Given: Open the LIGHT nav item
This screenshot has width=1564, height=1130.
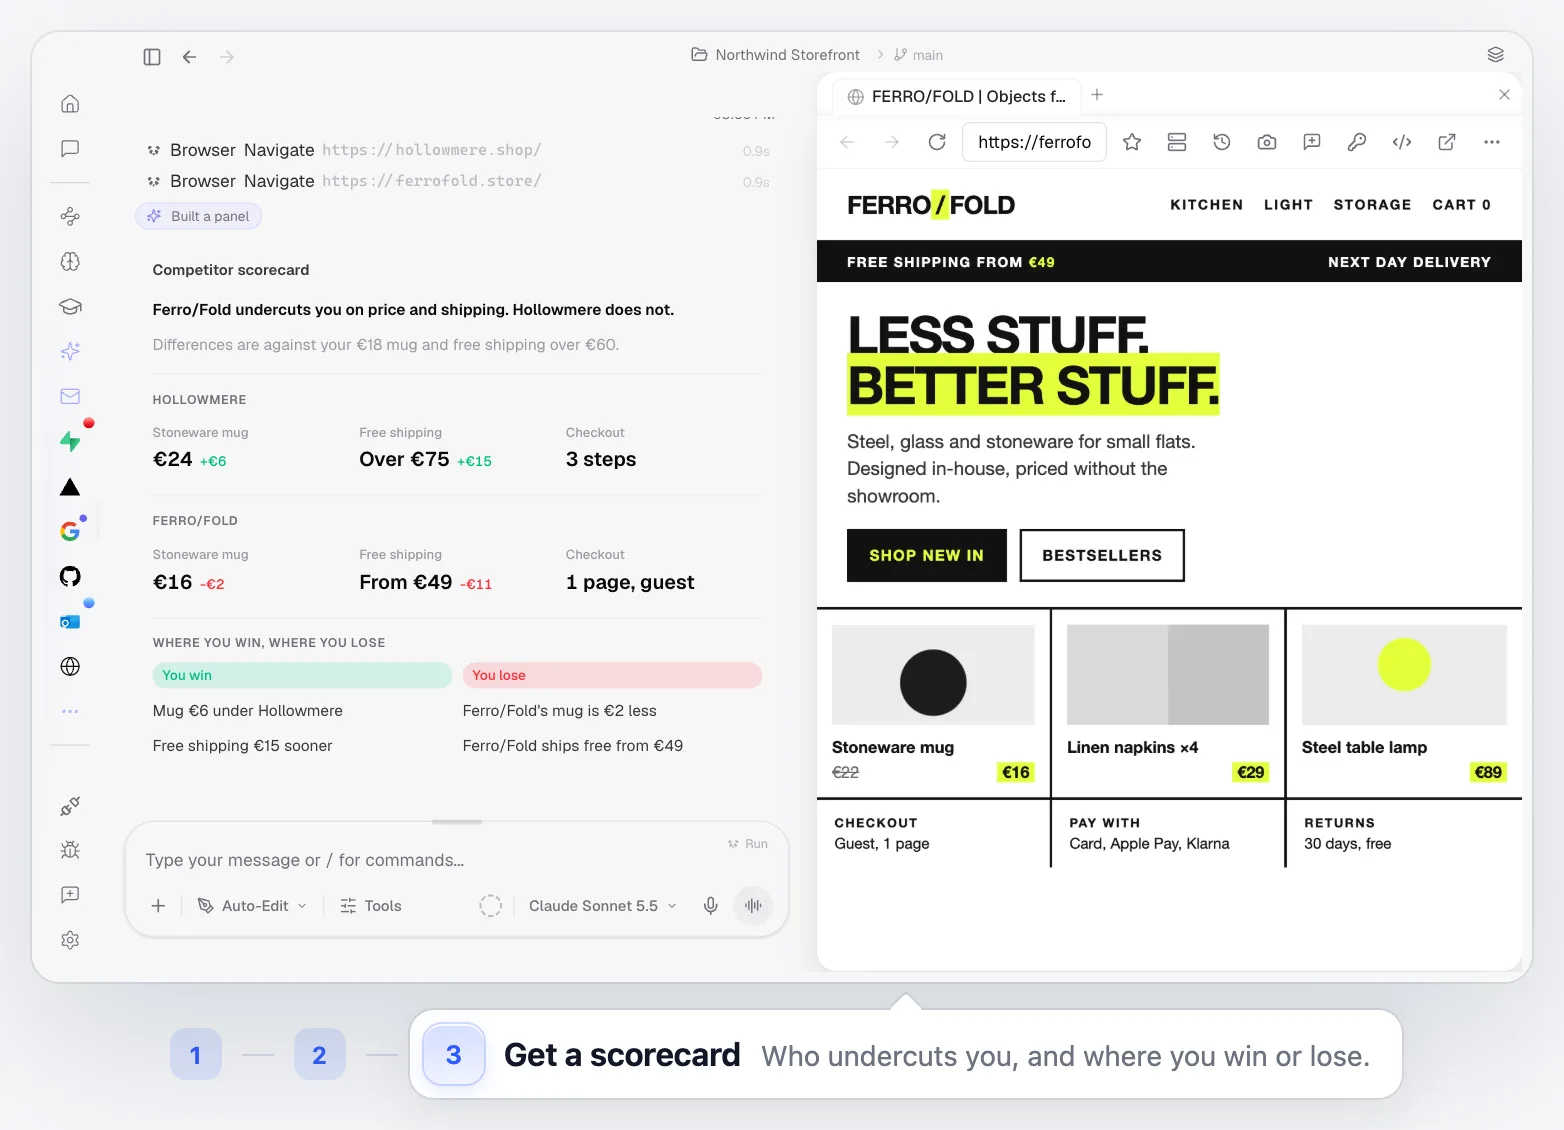Looking at the screenshot, I should coord(1288,205).
